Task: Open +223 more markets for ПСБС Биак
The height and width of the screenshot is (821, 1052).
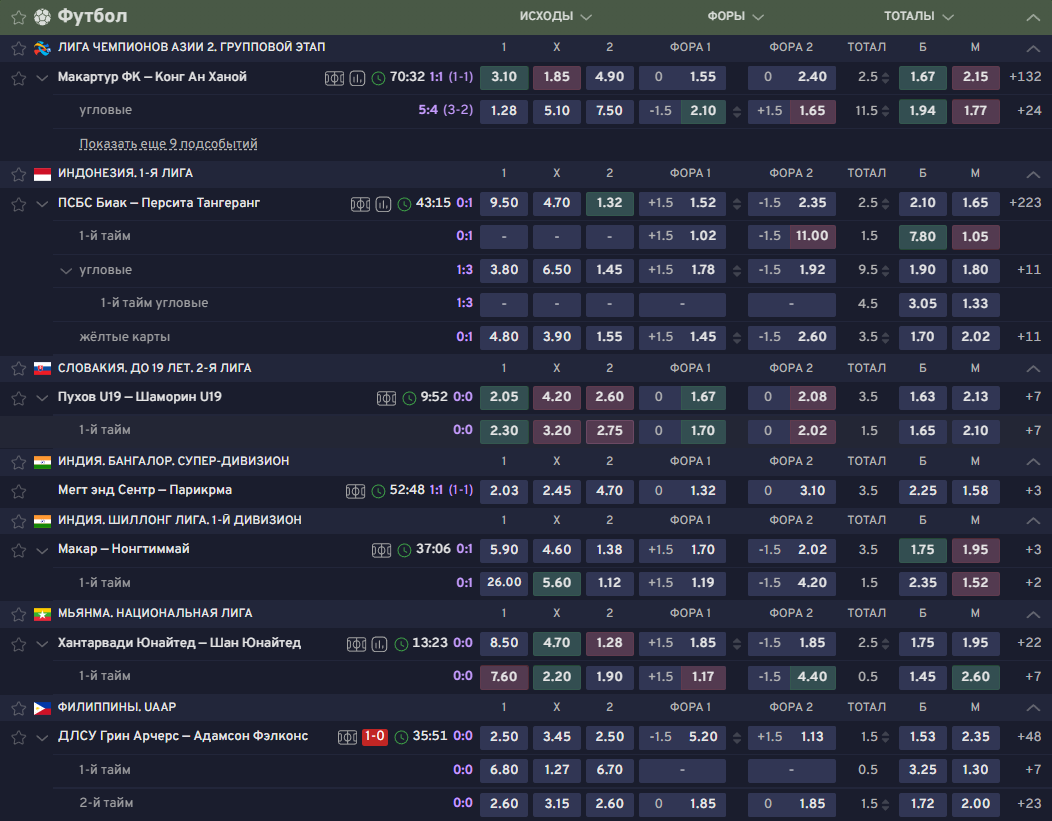Action: click(x=1026, y=204)
